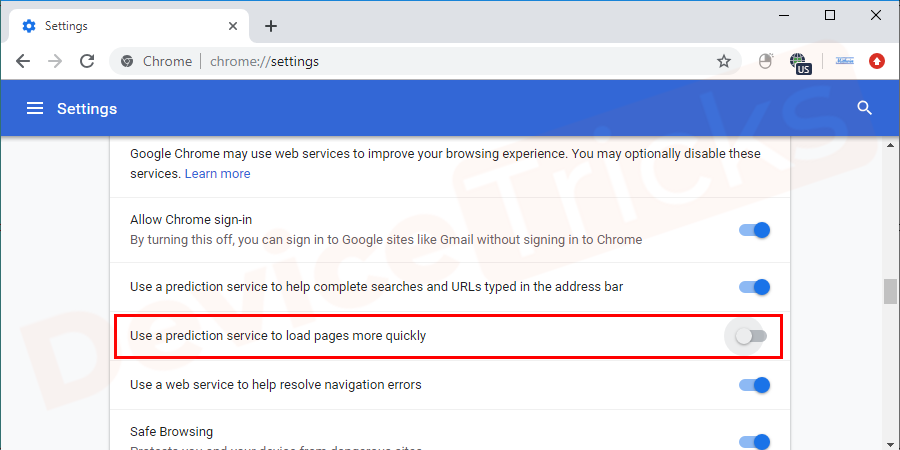Image resolution: width=900 pixels, height=450 pixels.
Task: Open the hamburger menu beside Settings
Action: coord(35,108)
